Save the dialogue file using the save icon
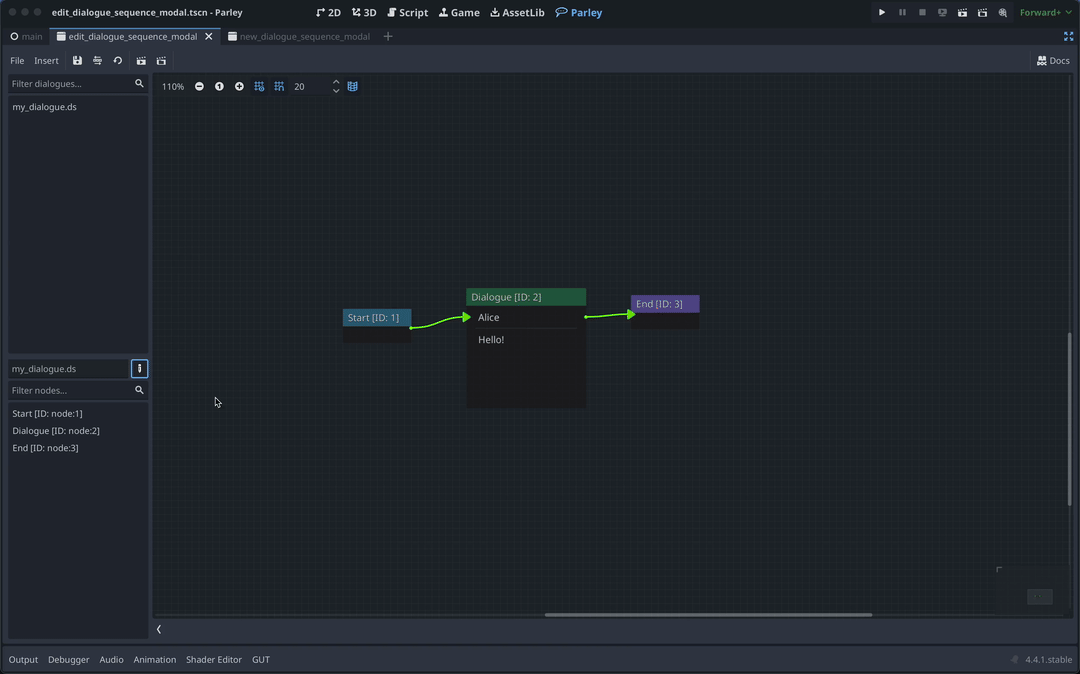Screen dimensions: 1080x674 77,60
